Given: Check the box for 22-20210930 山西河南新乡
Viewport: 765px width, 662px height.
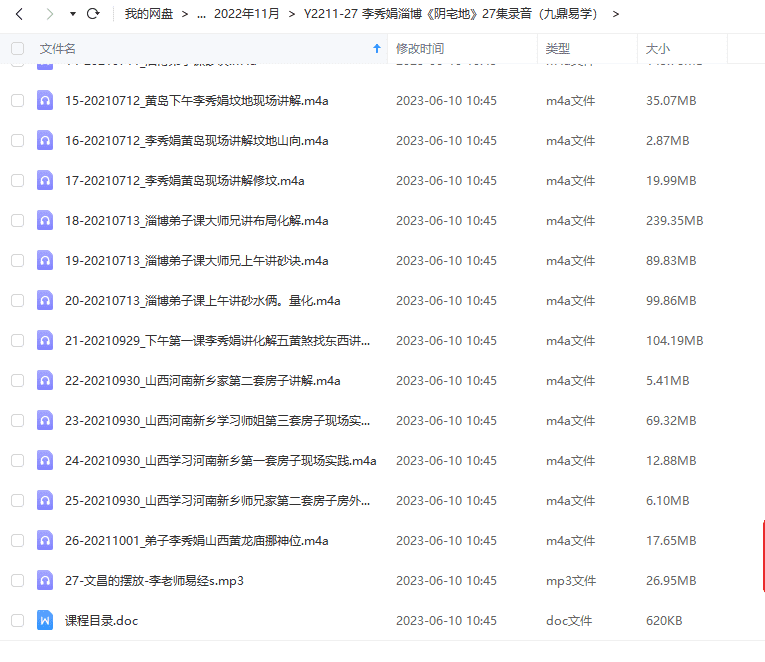Looking at the screenshot, I should (x=17, y=381).
